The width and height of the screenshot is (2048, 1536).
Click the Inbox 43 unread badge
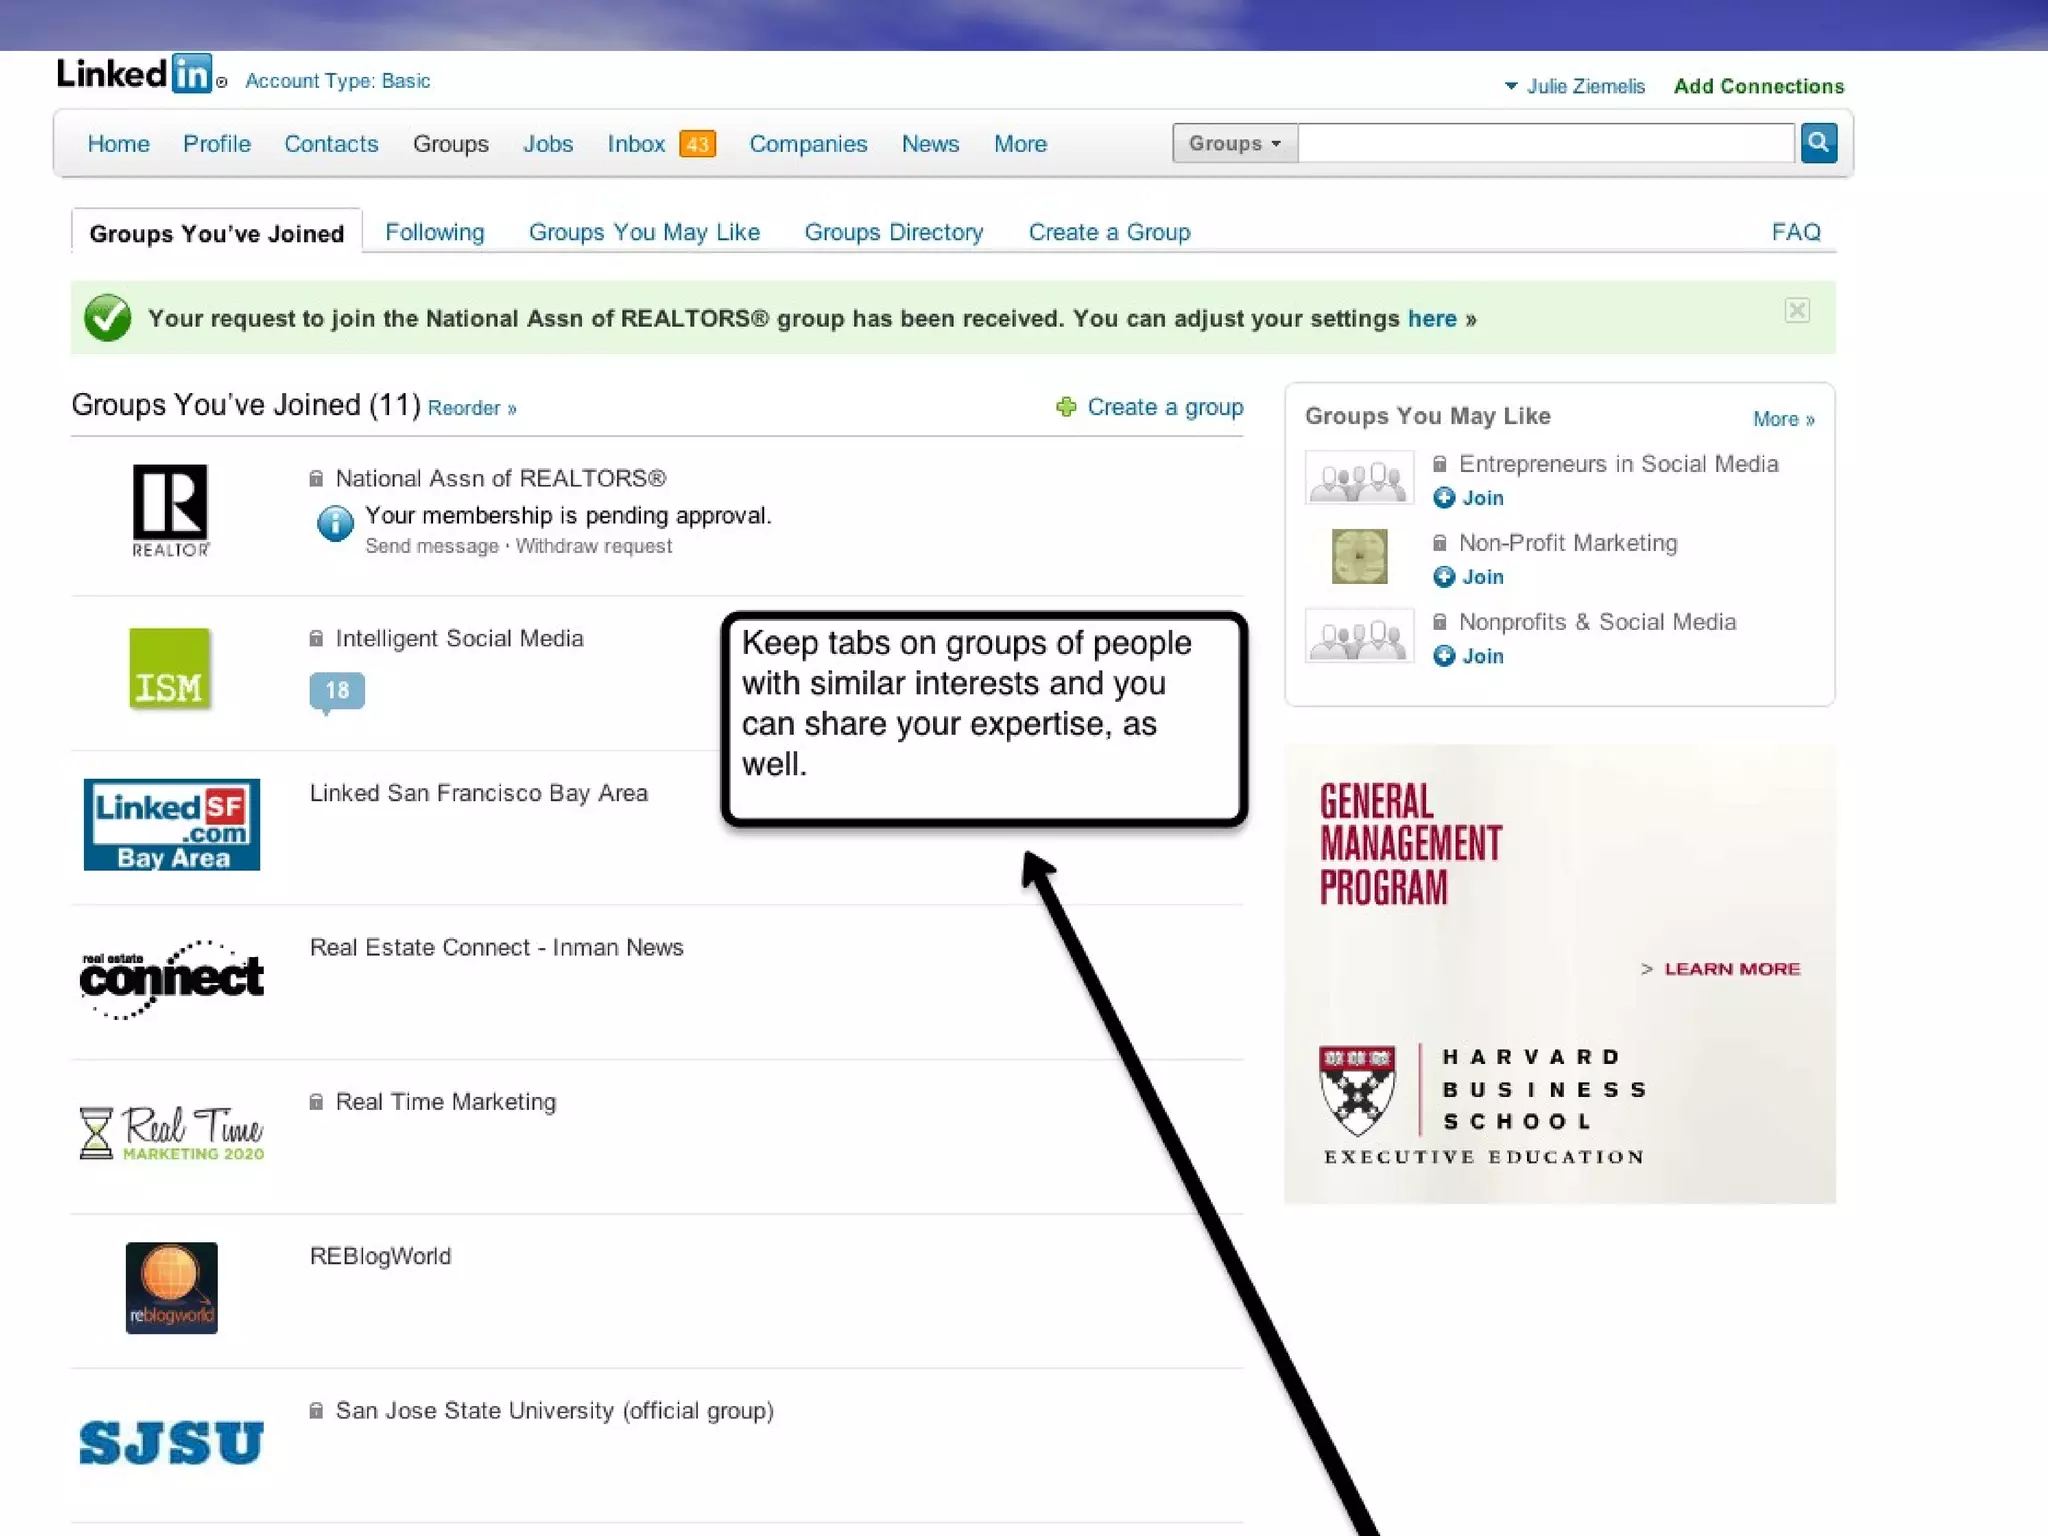[x=697, y=144]
